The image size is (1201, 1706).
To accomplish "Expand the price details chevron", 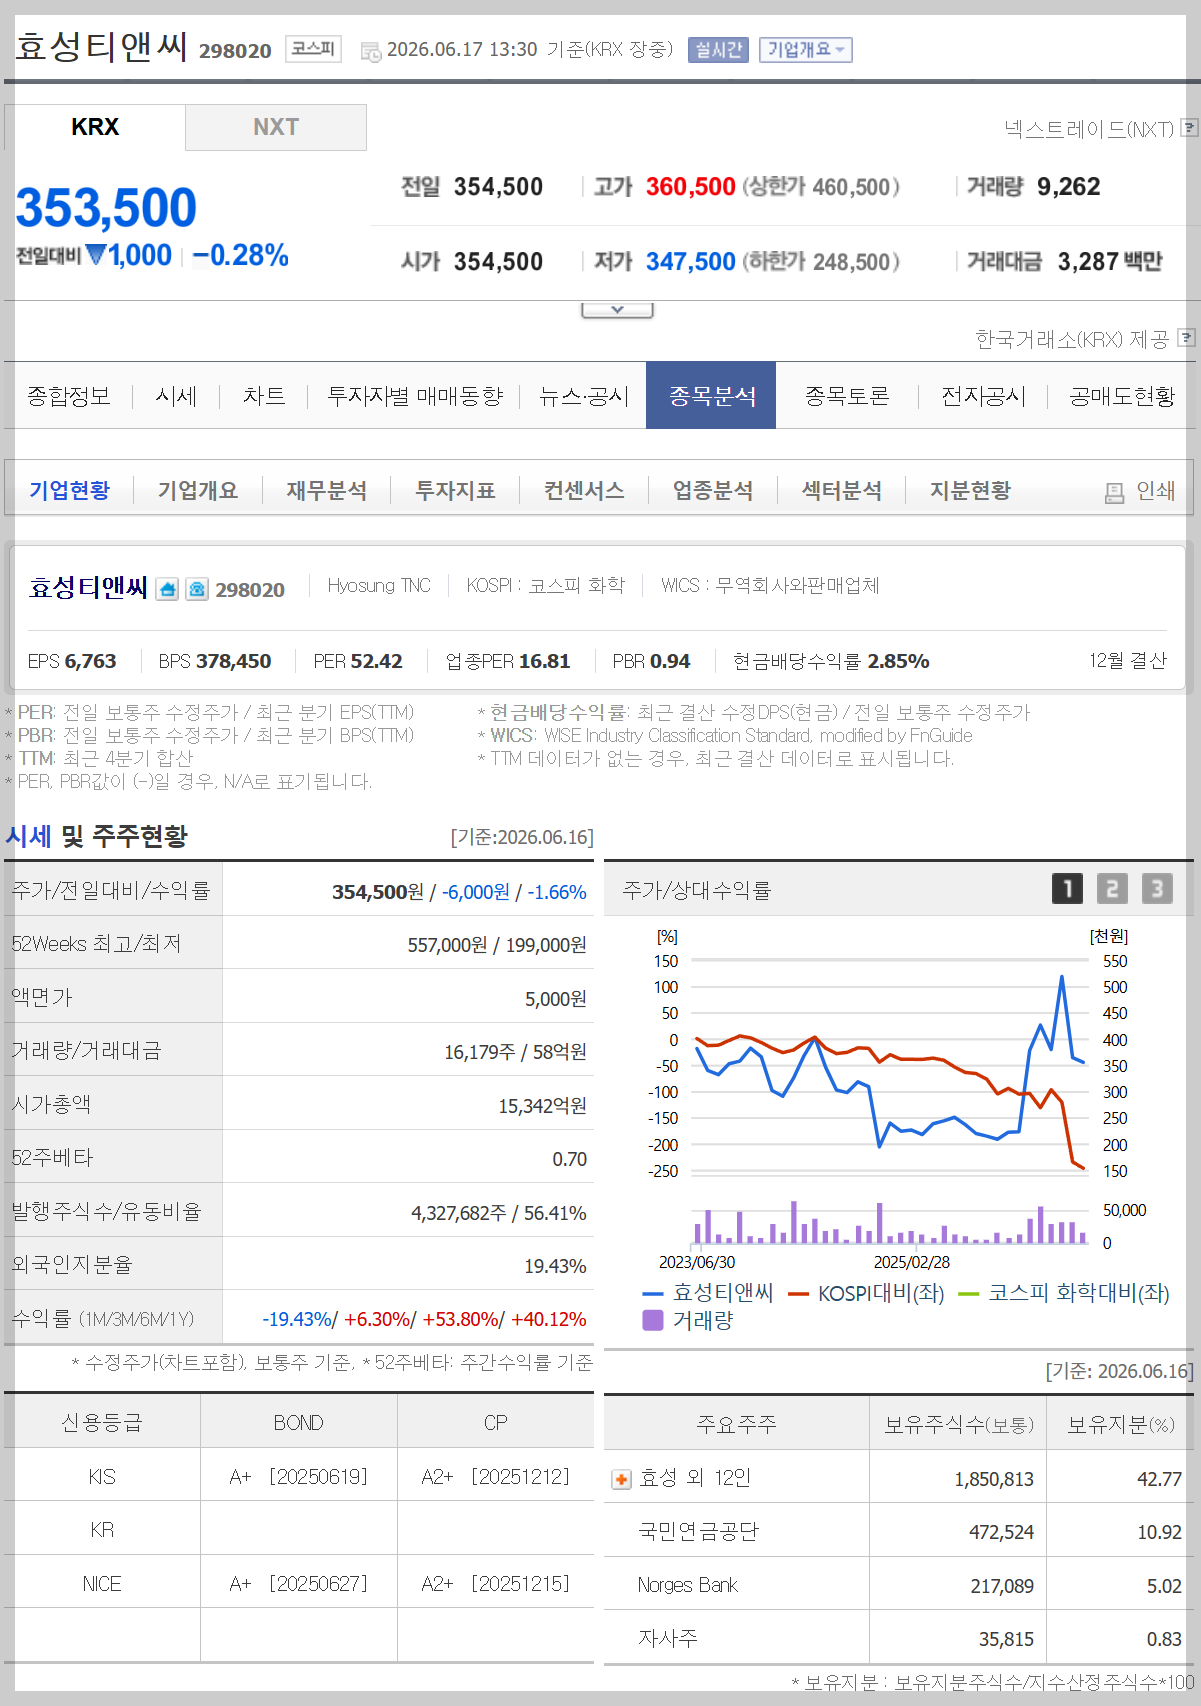I will point(617,310).
